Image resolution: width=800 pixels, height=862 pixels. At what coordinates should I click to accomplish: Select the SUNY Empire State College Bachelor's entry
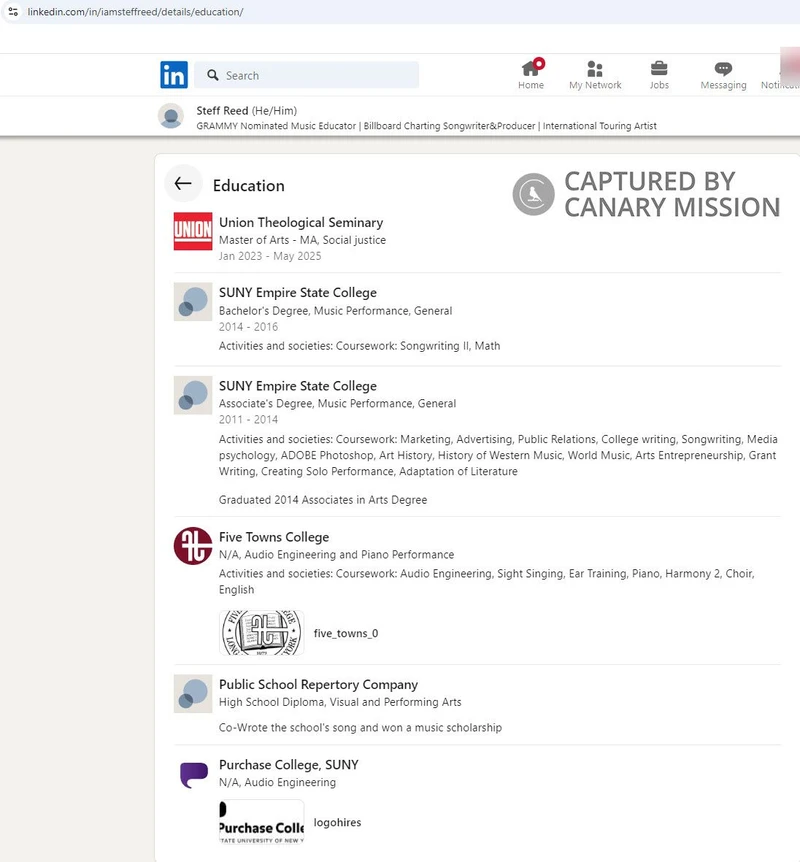click(x=297, y=292)
